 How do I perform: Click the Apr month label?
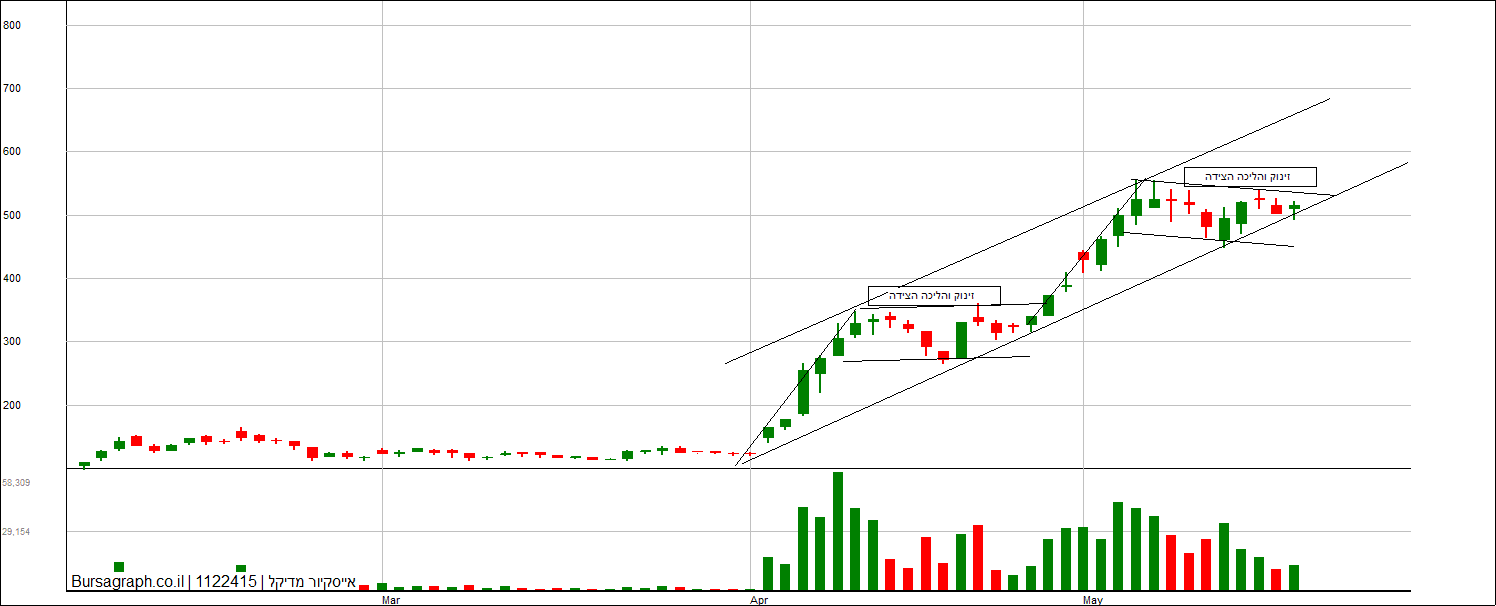pos(759,600)
